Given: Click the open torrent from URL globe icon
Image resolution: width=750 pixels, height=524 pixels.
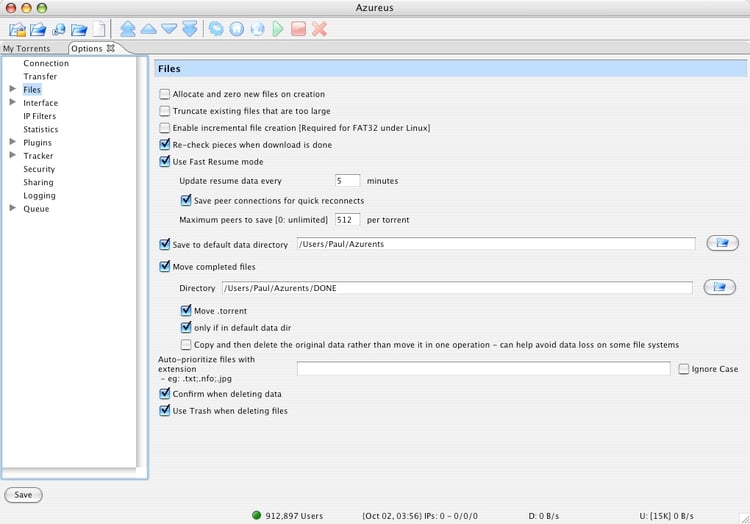Looking at the screenshot, I should tap(58, 30).
